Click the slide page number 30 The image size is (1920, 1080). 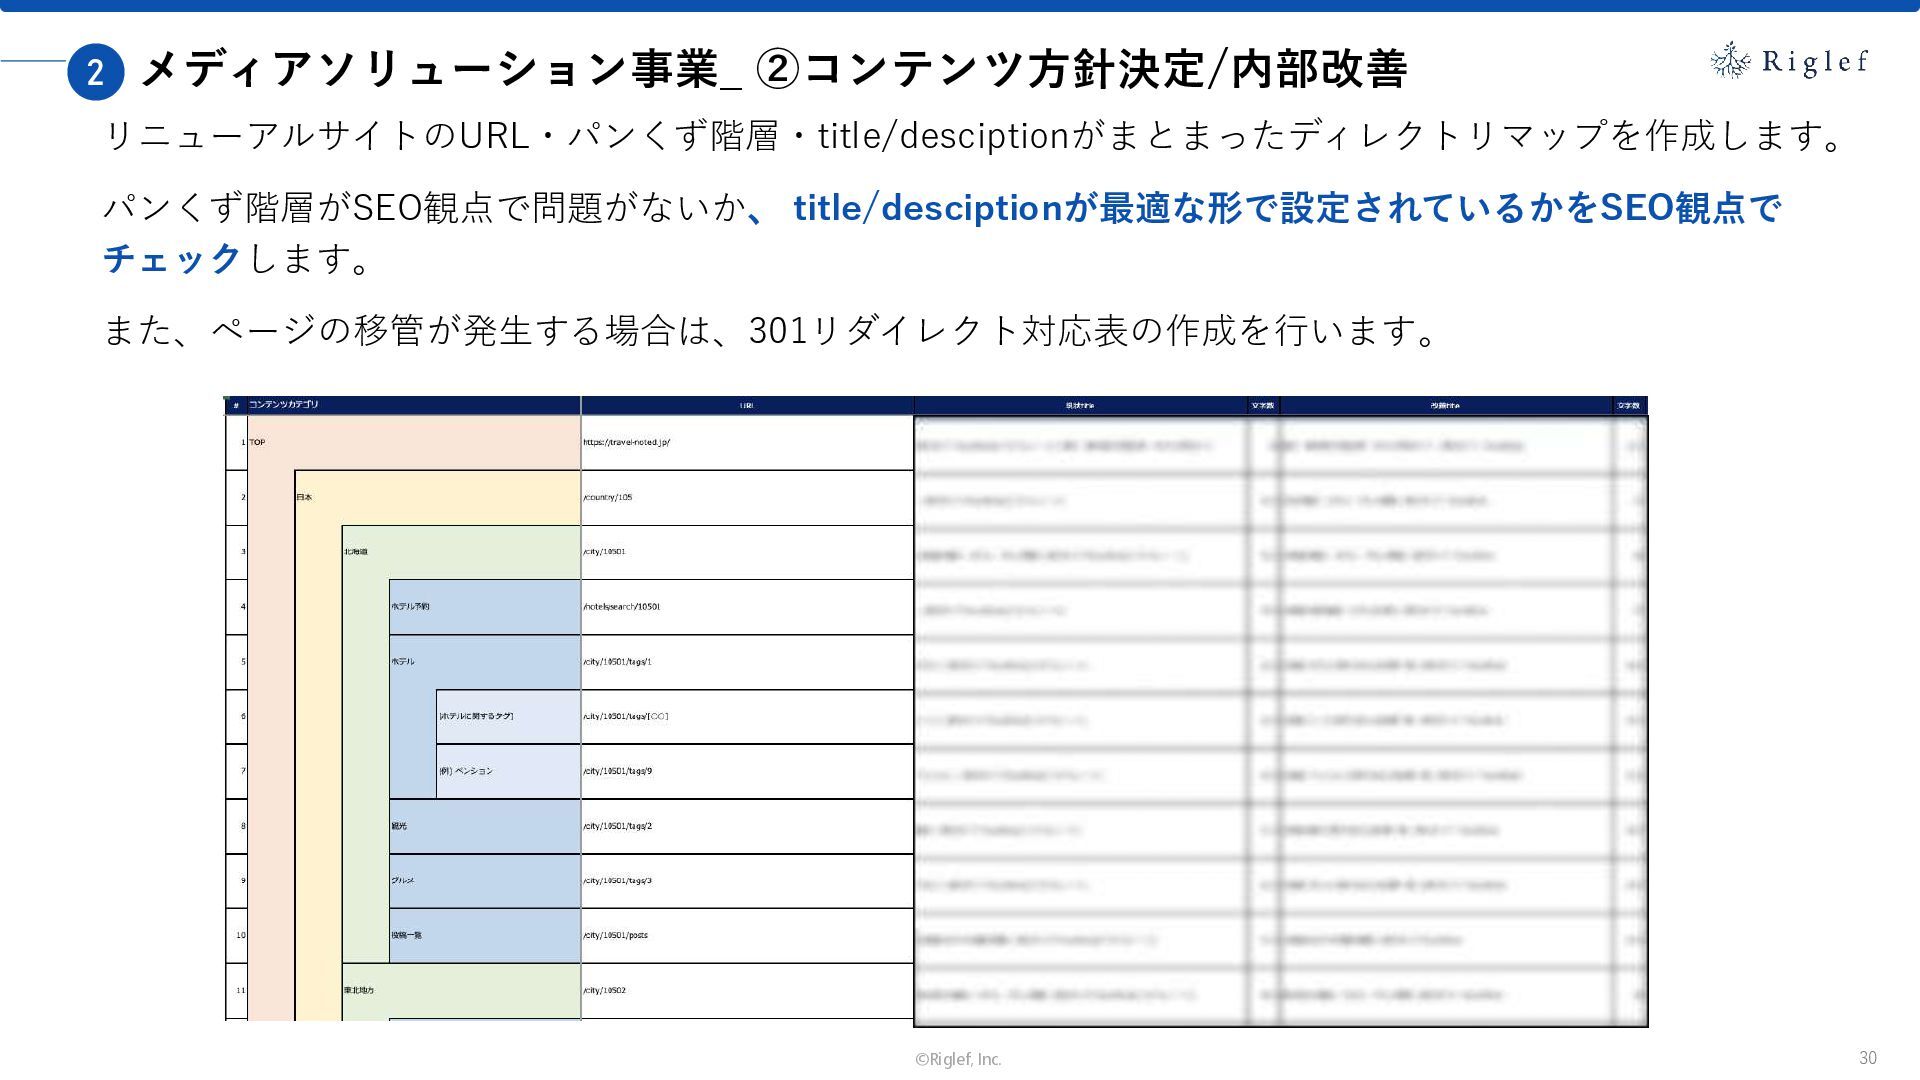click(1867, 1058)
